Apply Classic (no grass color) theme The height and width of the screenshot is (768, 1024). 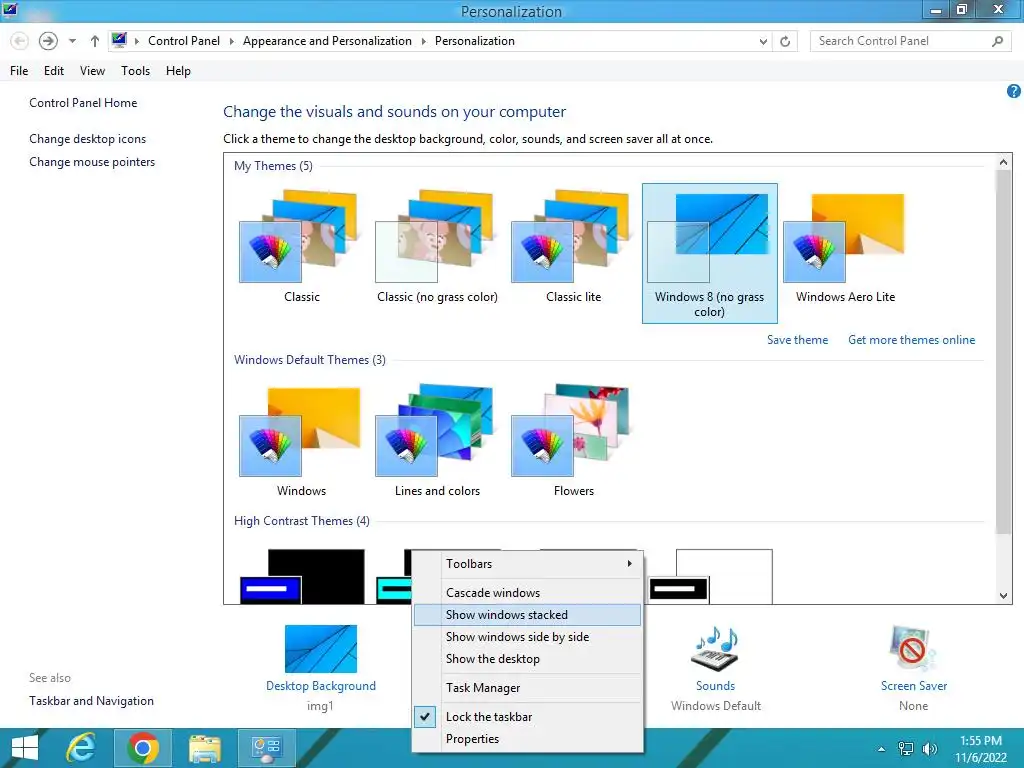(437, 236)
